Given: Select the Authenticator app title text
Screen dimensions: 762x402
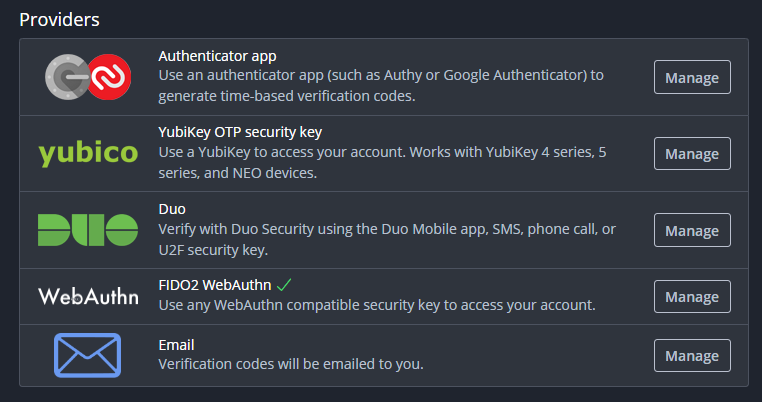Looking at the screenshot, I should click(x=217, y=56).
